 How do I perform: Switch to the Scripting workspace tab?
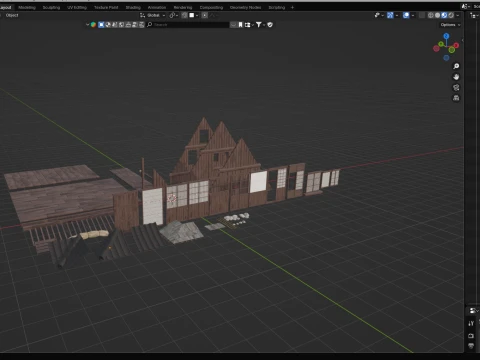[x=277, y=7]
